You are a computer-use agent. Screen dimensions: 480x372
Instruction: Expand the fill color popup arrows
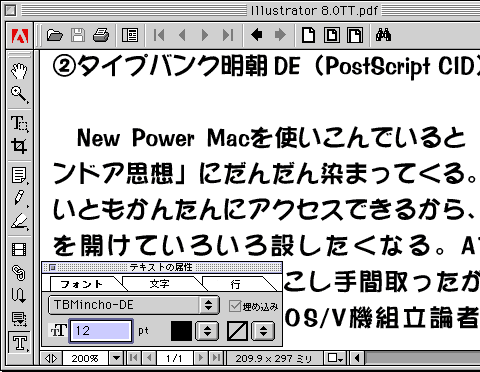tap(207, 331)
